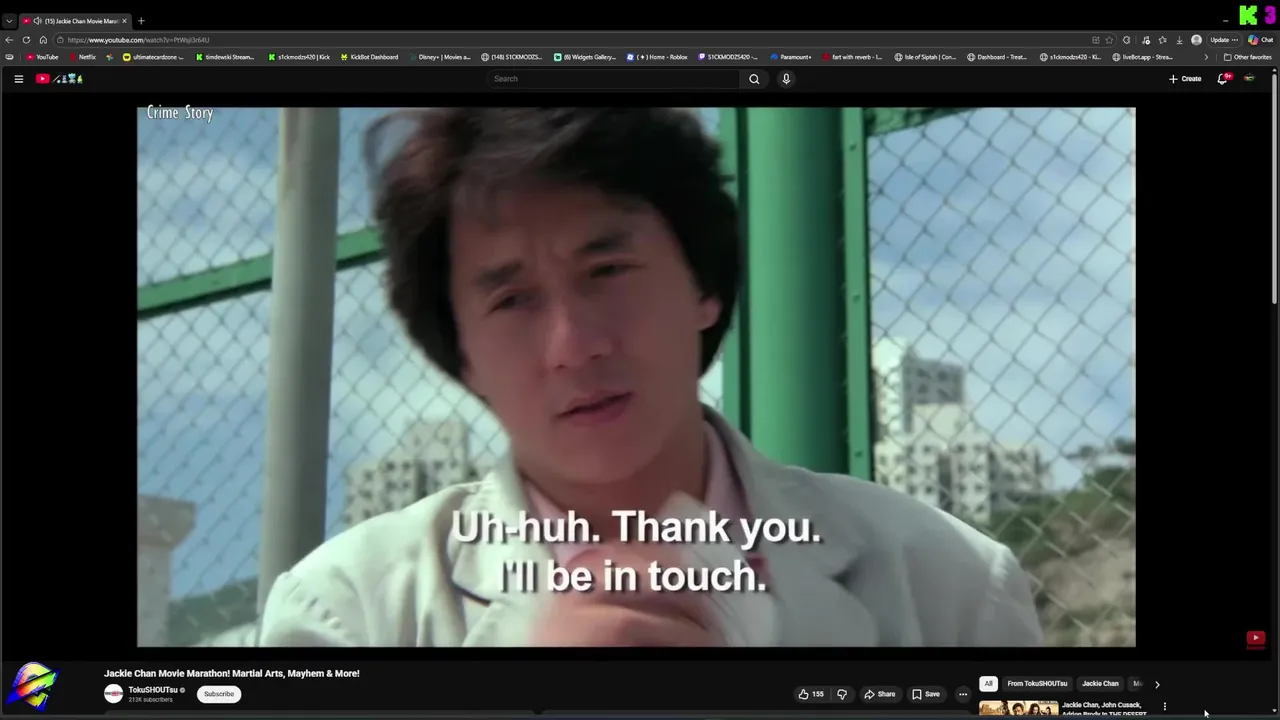Open the Widgets Gallery bookmark
The width and height of the screenshot is (1280, 720).
click(585, 57)
